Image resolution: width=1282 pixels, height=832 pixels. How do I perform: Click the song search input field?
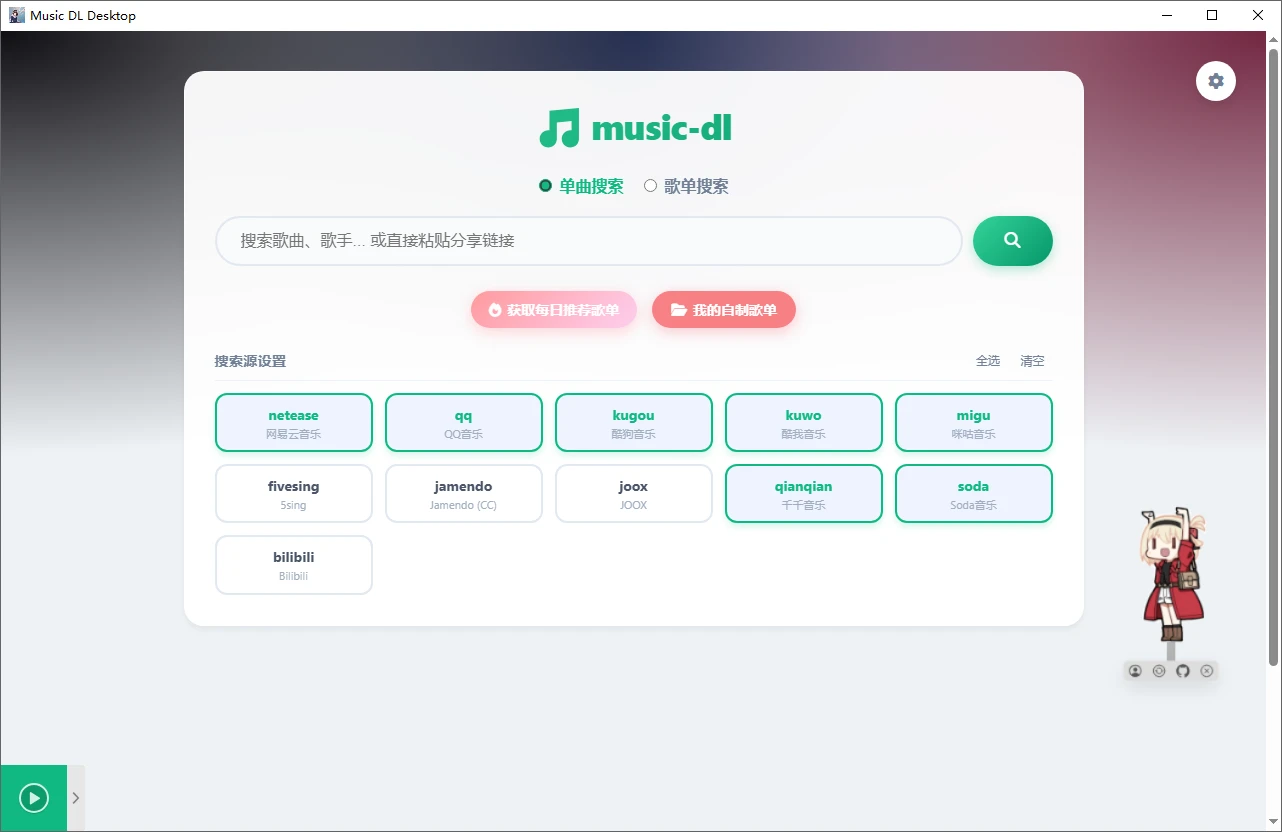point(588,241)
